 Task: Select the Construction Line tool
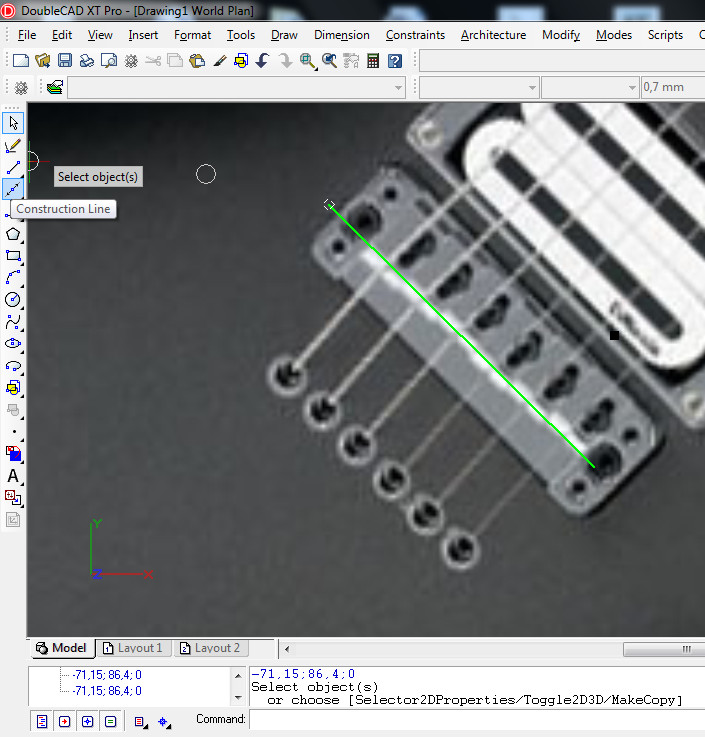pyautogui.click(x=13, y=189)
